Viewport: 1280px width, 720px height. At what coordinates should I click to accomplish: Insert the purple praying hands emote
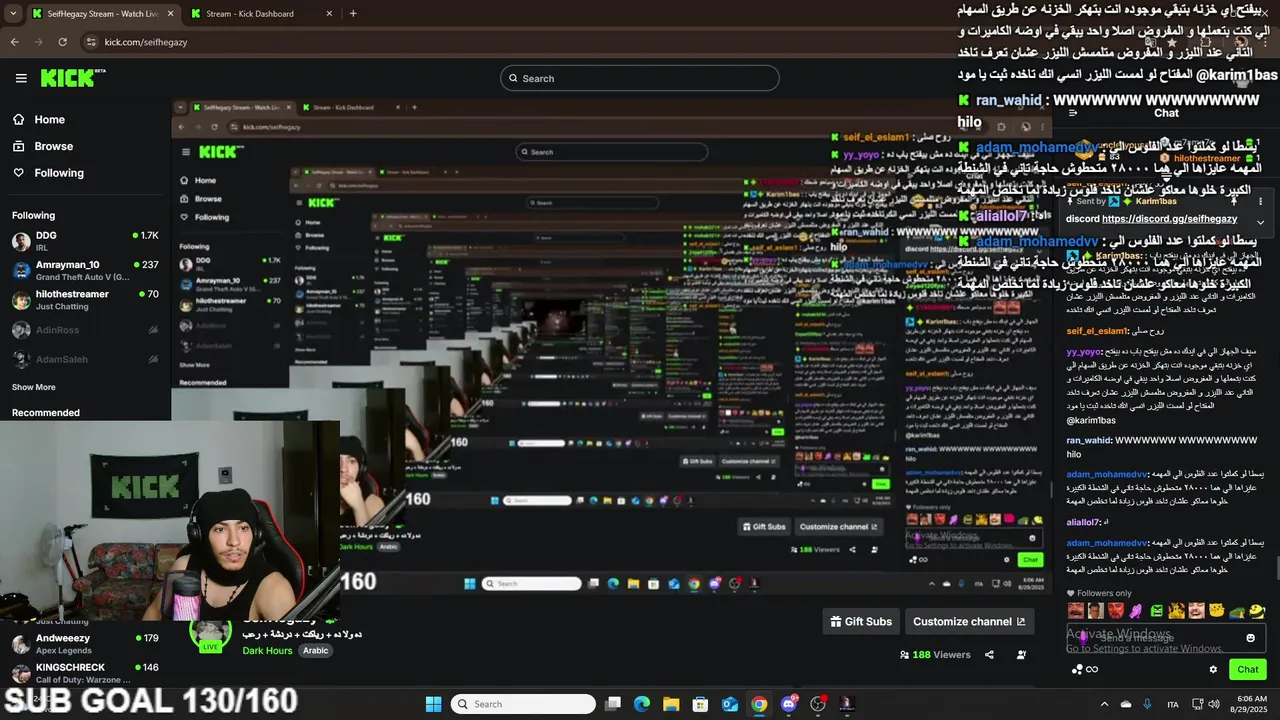pyautogui.click(x=1136, y=610)
